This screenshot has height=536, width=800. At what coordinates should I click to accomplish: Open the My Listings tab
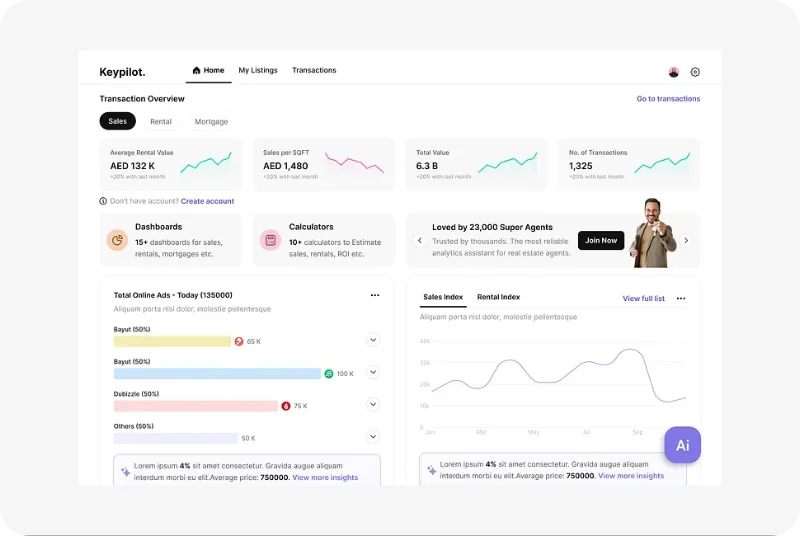tap(258, 70)
